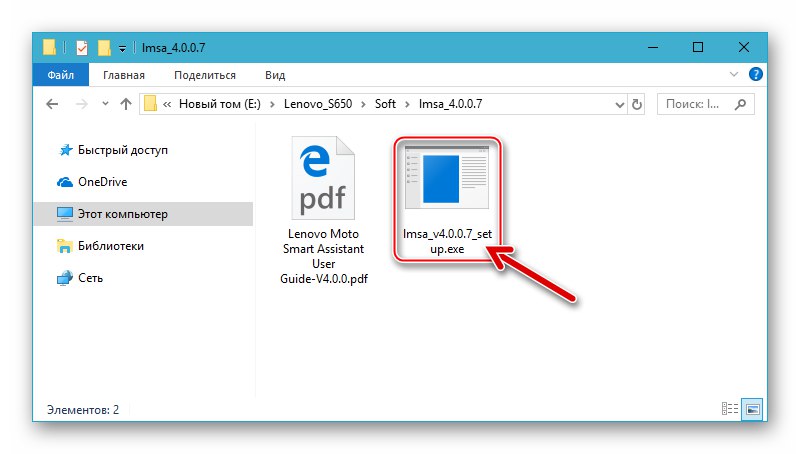This screenshot has width=800, height=454.
Task: Open Help via the question mark icon
Action: click(756, 74)
